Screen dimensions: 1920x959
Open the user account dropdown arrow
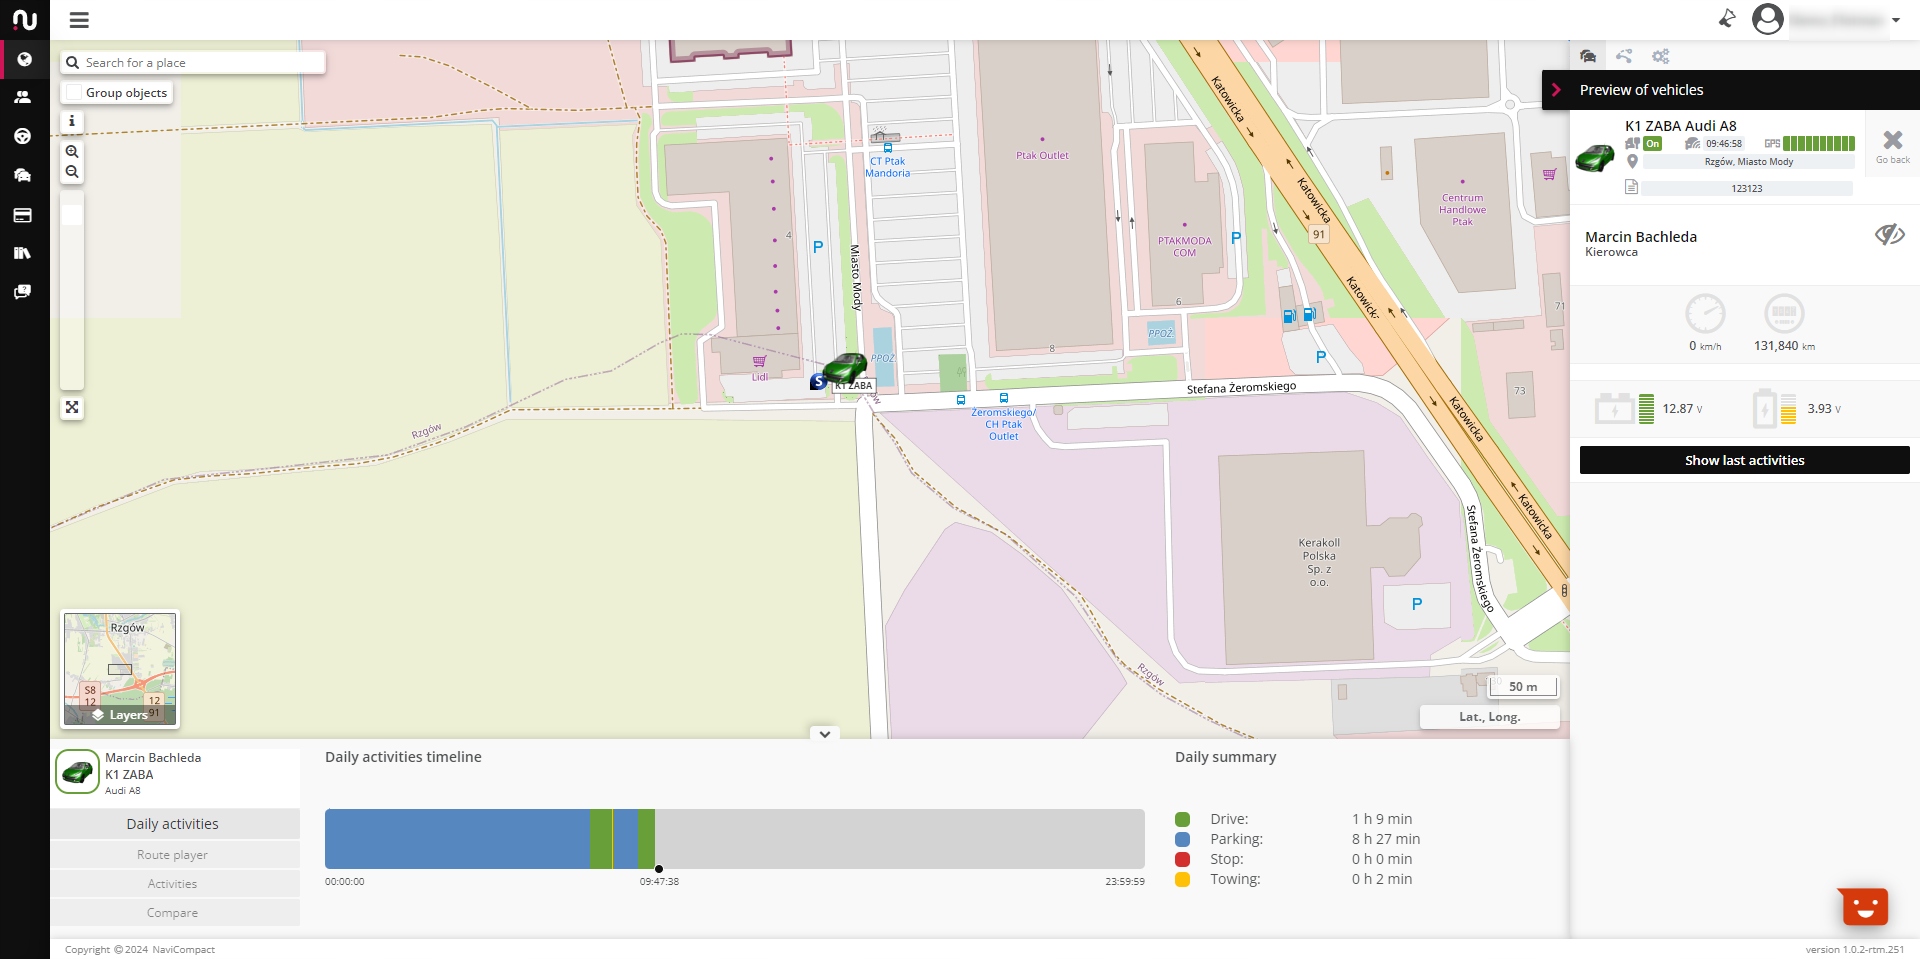tap(1895, 20)
